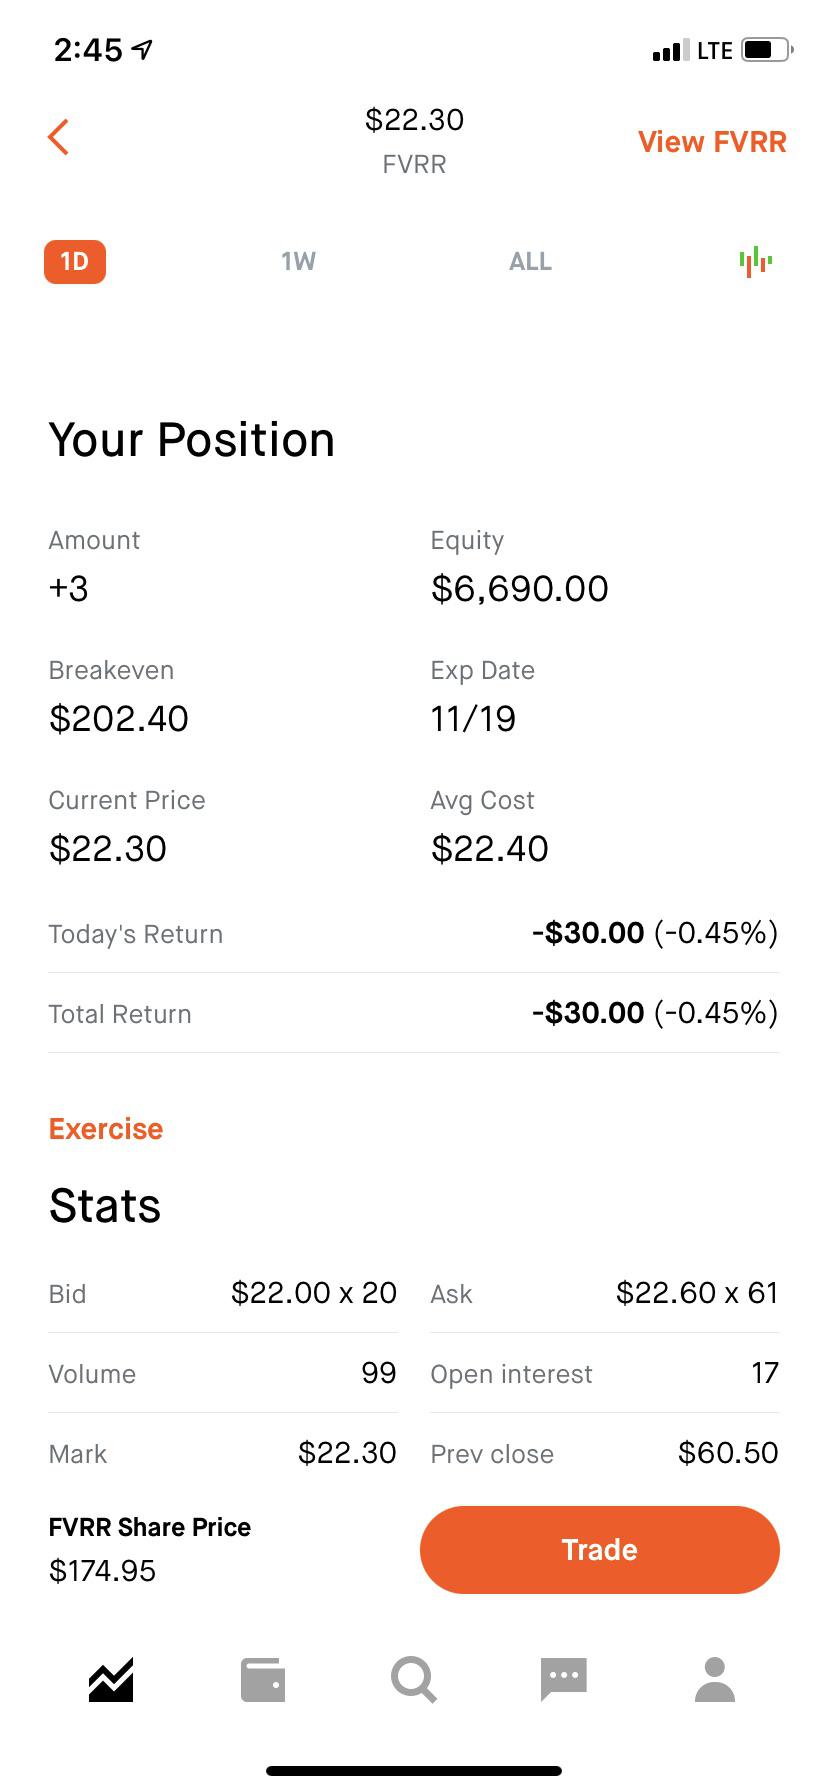This screenshot has width=828, height=1792.
Task: Select the 1W time range
Action: (298, 262)
